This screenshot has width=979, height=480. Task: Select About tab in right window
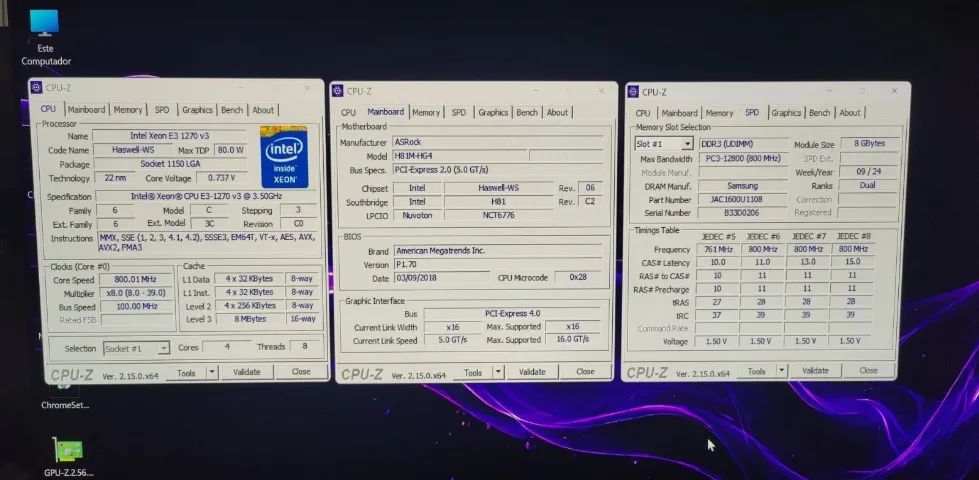pos(850,113)
